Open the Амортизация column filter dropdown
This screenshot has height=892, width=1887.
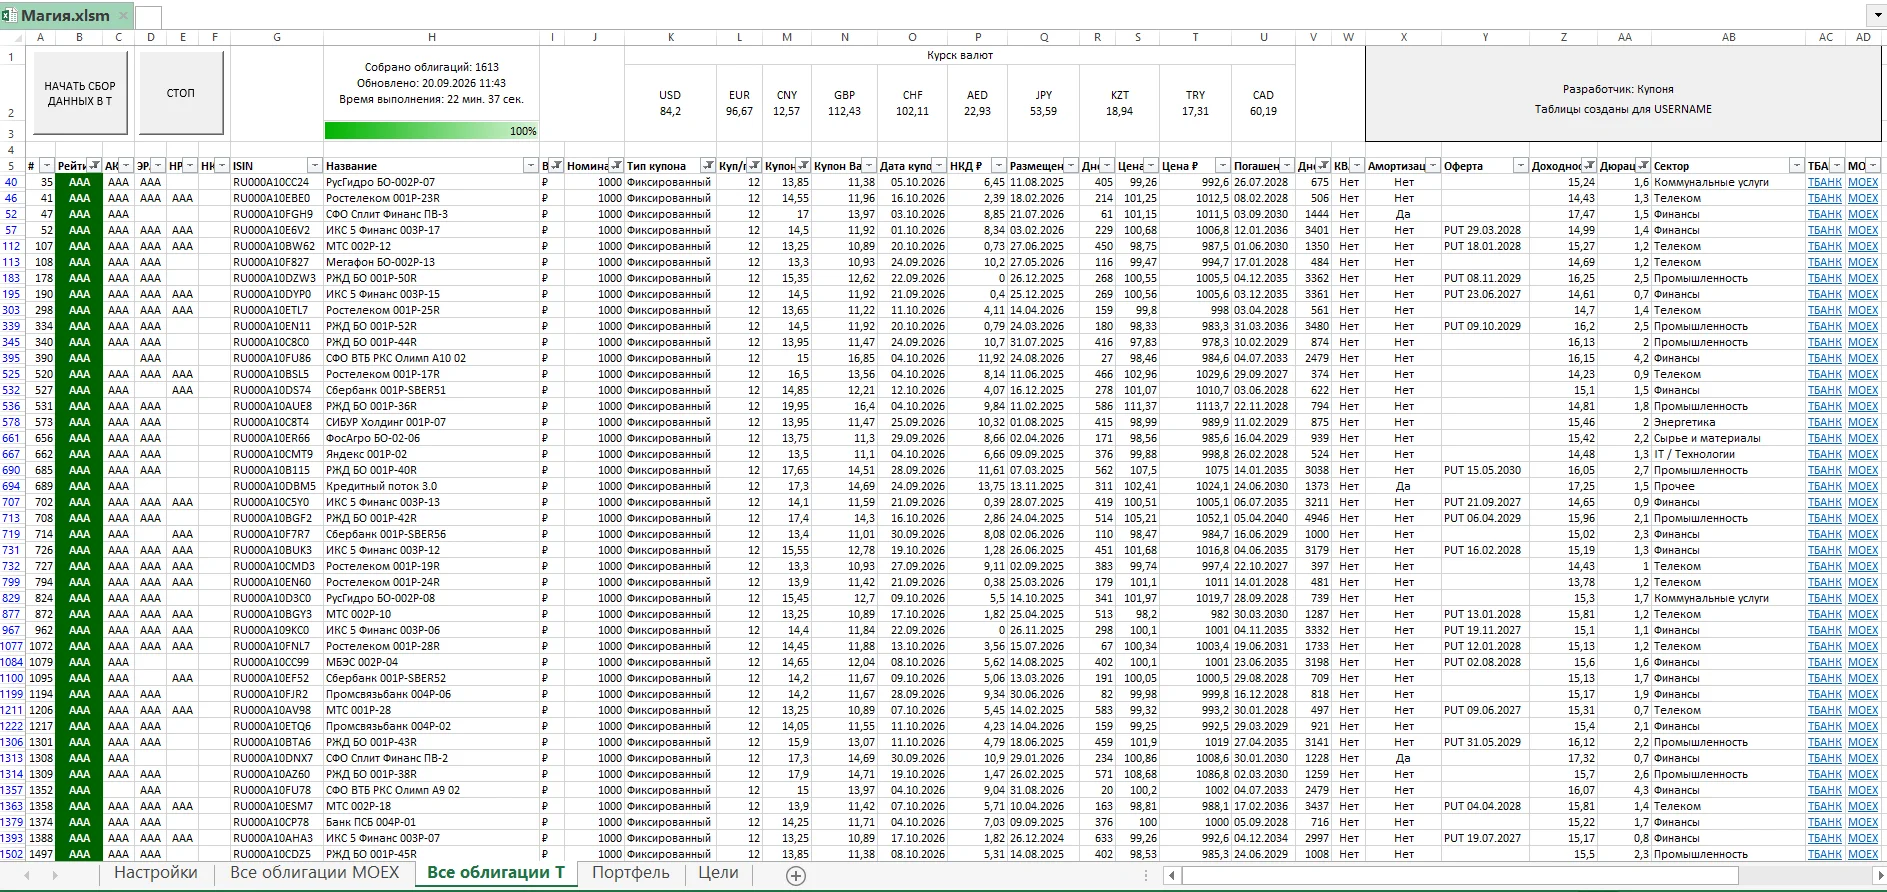tap(1433, 166)
